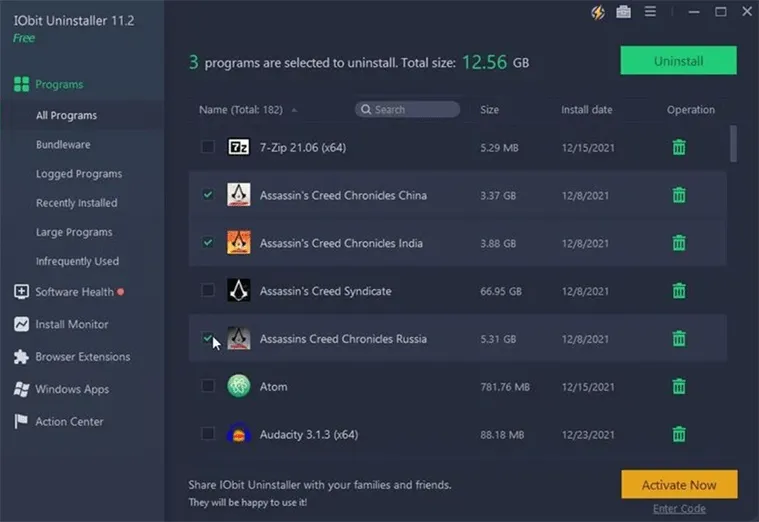Uncheck Assassin's Creed Chronicles China checkbox

pos(208,194)
